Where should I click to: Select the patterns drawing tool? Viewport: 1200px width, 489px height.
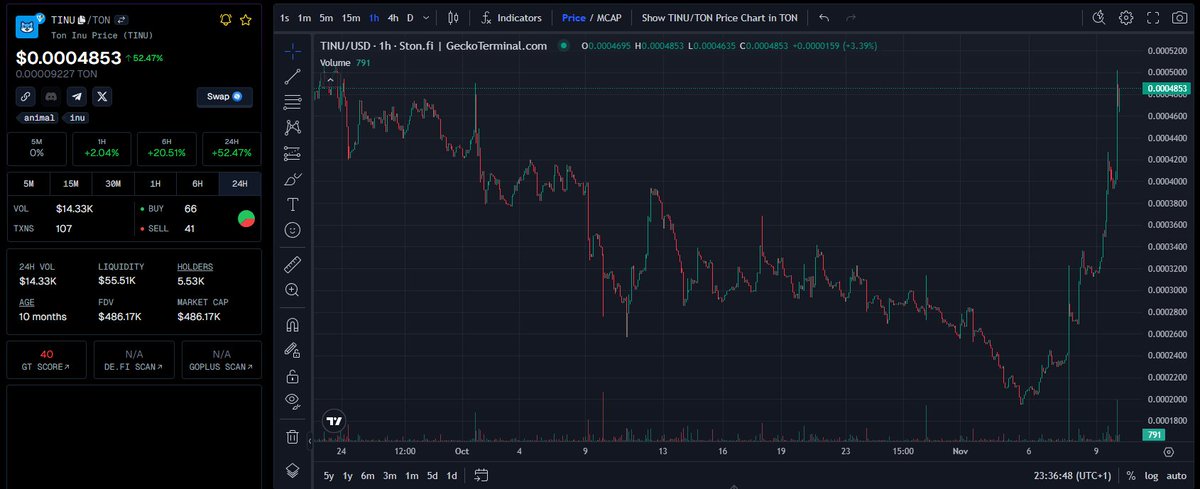coord(293,127)
